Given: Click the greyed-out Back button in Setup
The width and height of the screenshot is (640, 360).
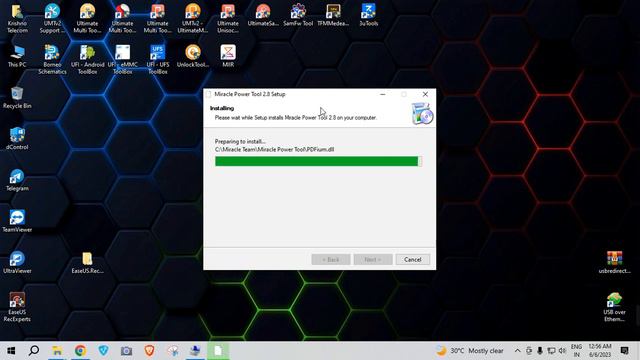Looking at the screenshot, I should (331, 260).
